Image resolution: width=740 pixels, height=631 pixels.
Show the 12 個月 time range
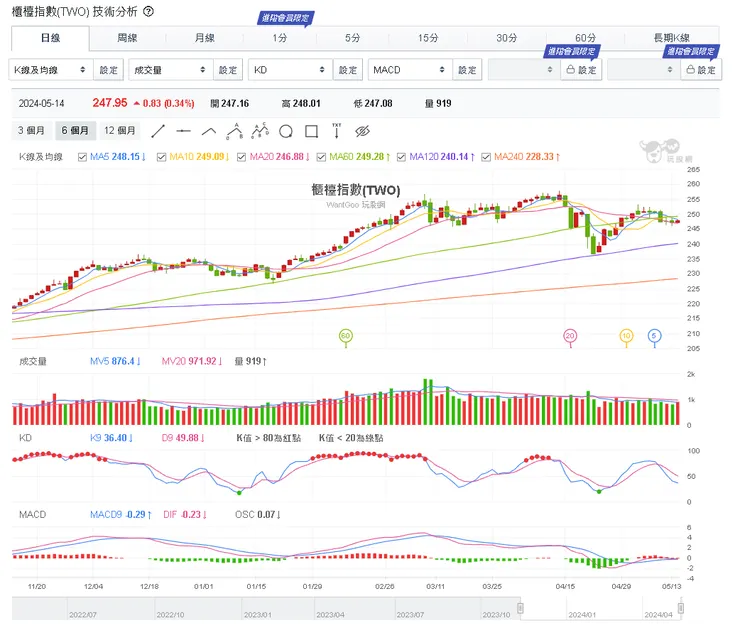[x=119, y=131]
